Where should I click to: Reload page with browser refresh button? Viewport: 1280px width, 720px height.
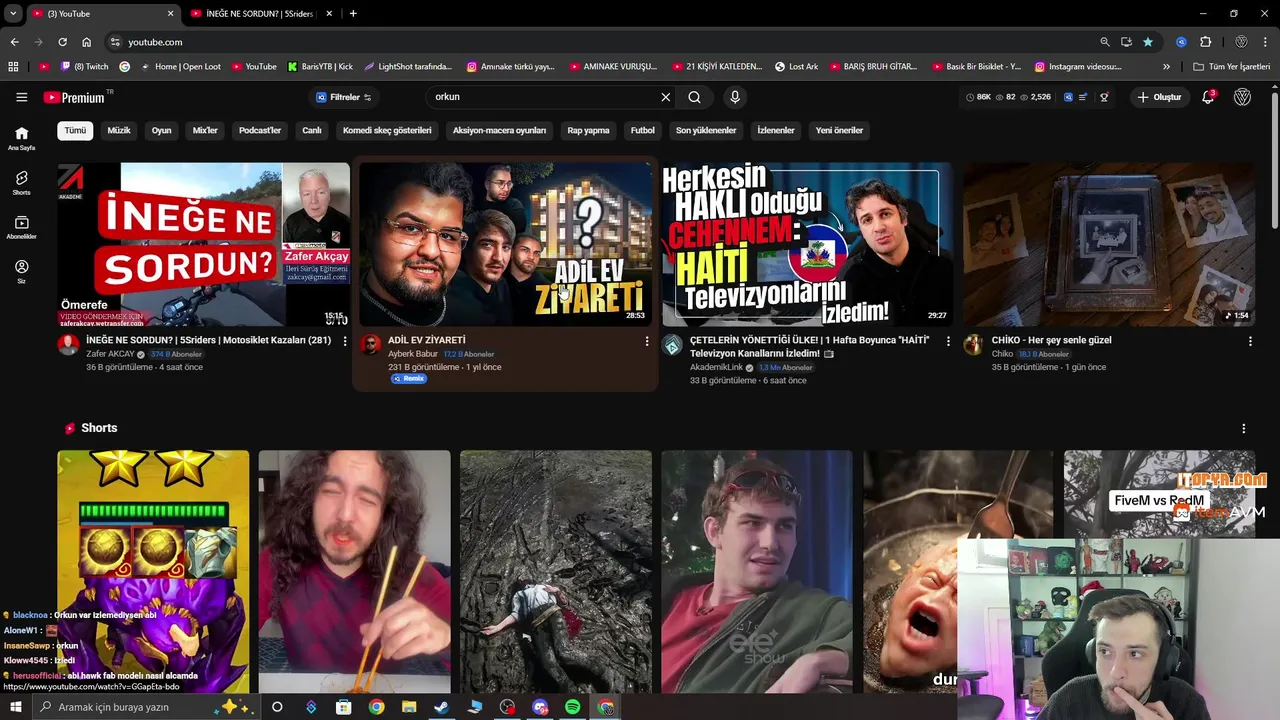(62, 42)
